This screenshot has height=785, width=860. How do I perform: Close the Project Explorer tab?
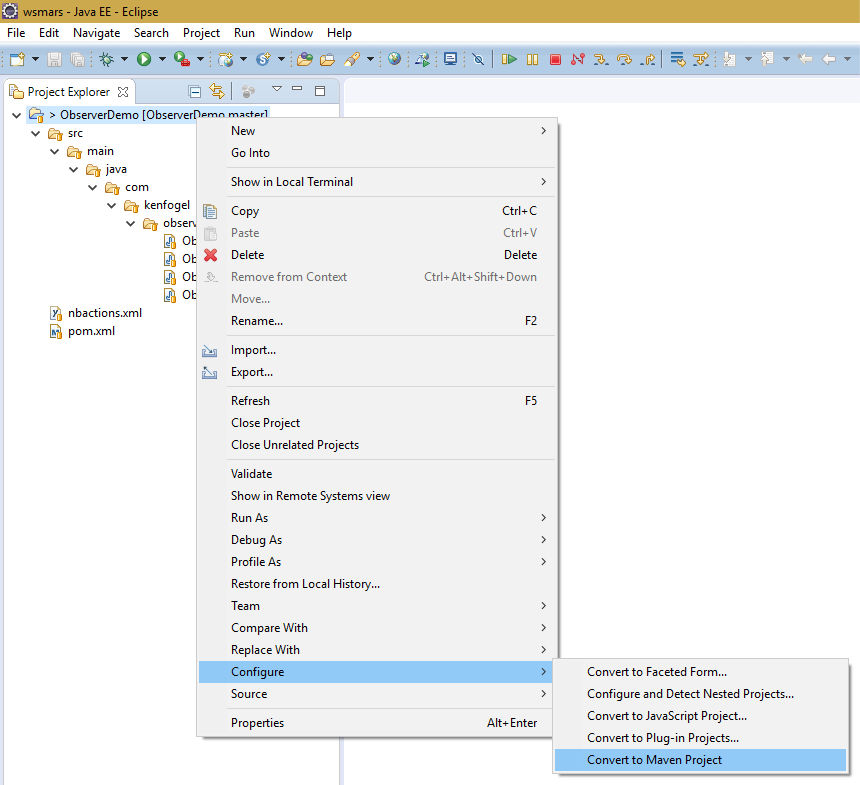124,92
